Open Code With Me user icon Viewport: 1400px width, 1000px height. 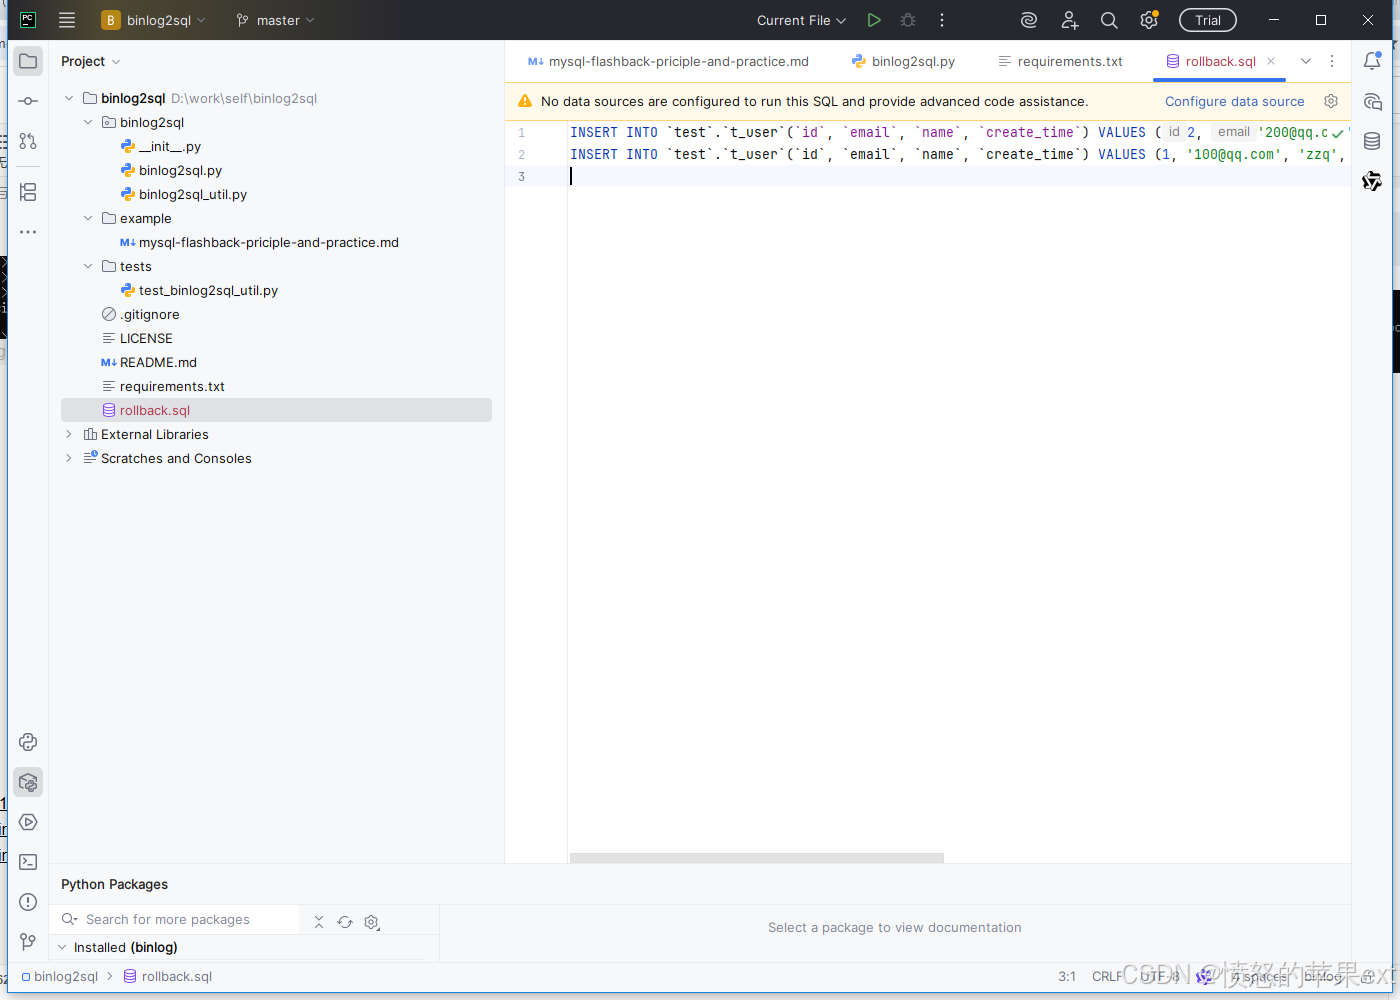(1070, 20)
